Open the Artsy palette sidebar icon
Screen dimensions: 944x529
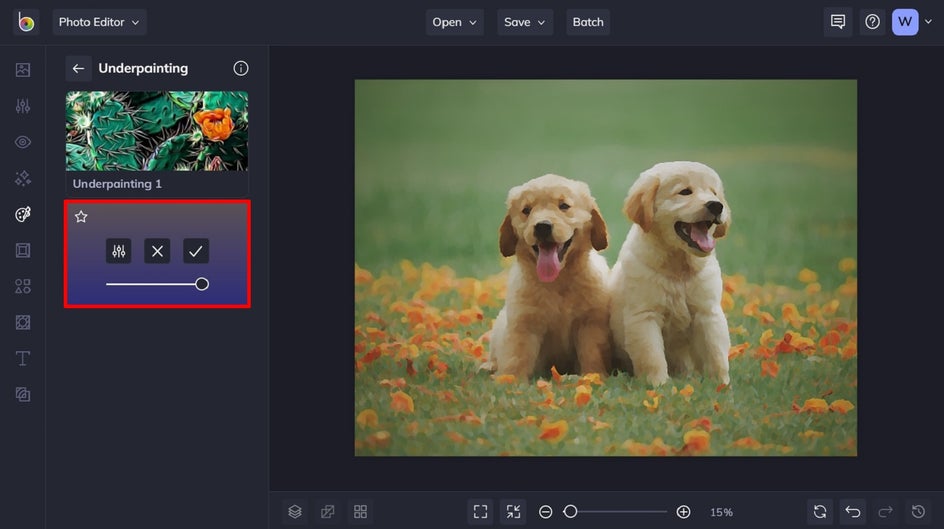(23, 214)
